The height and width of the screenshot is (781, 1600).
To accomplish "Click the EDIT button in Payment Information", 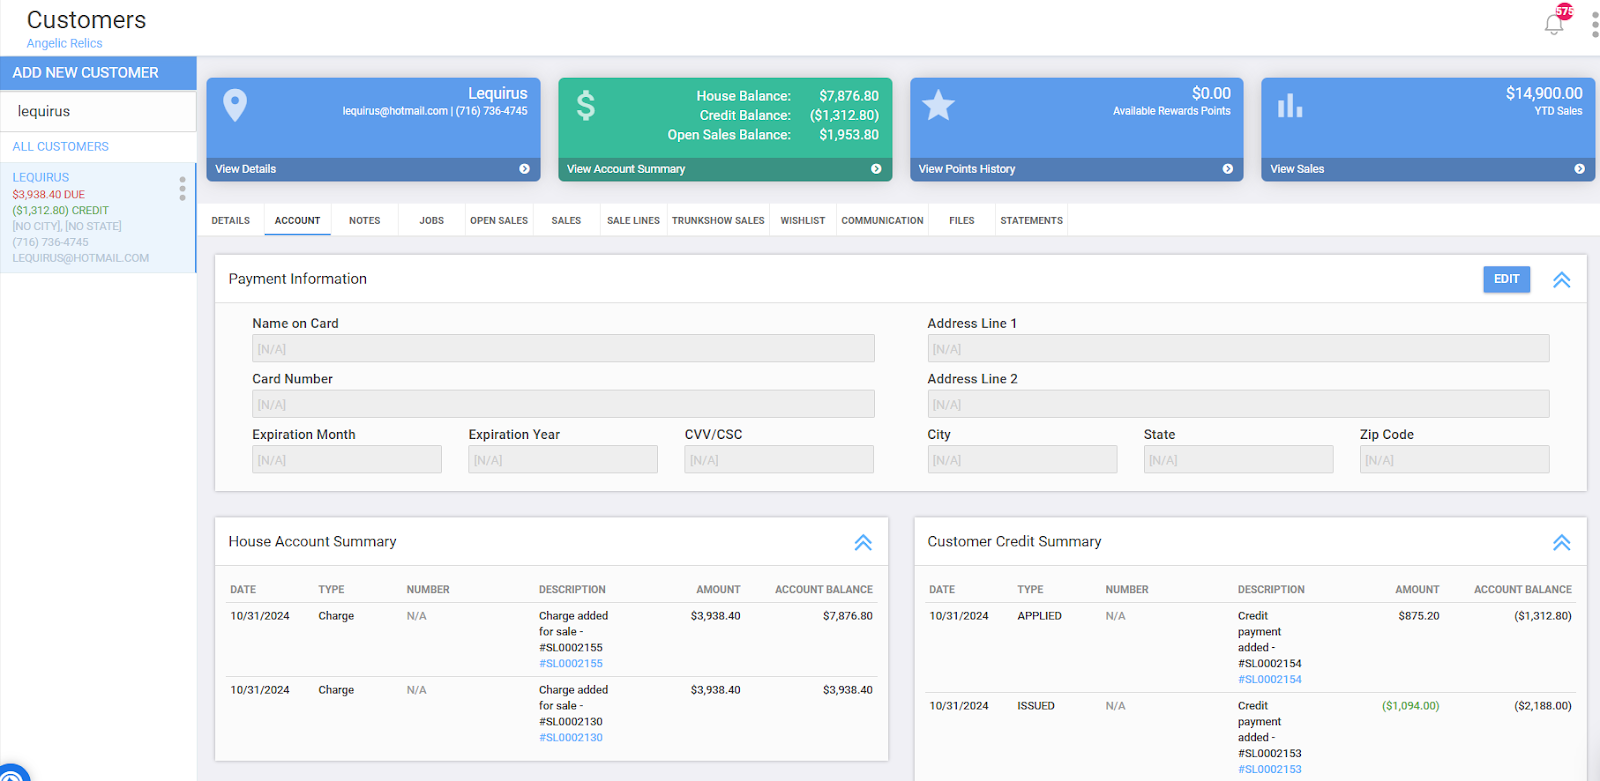I will (x=1506, y=279).
